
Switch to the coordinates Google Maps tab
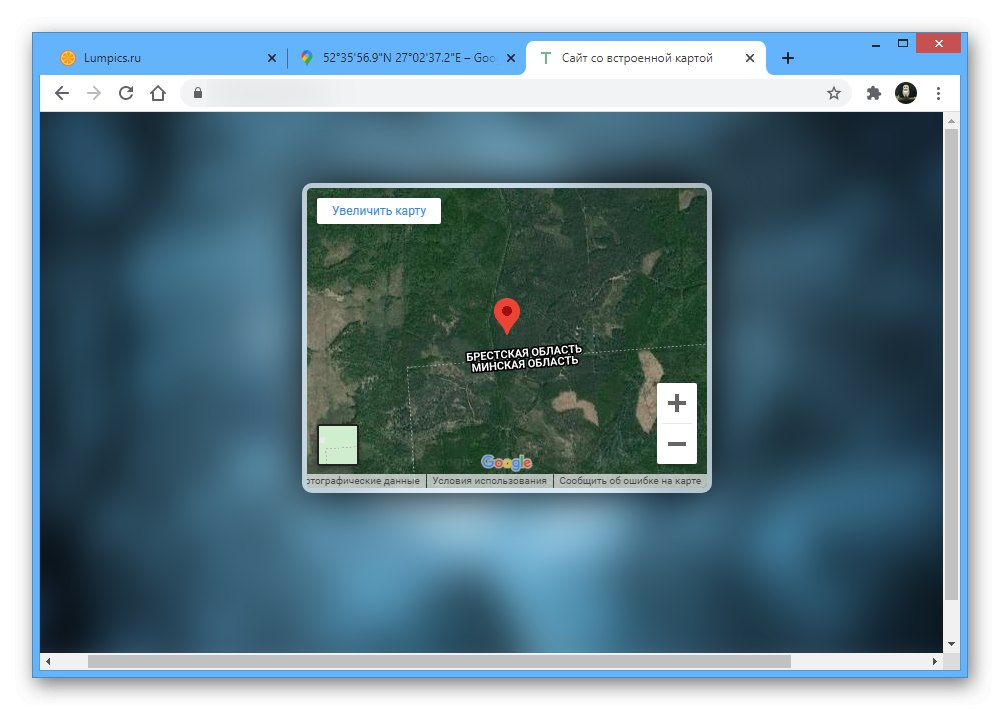point(400,57)
